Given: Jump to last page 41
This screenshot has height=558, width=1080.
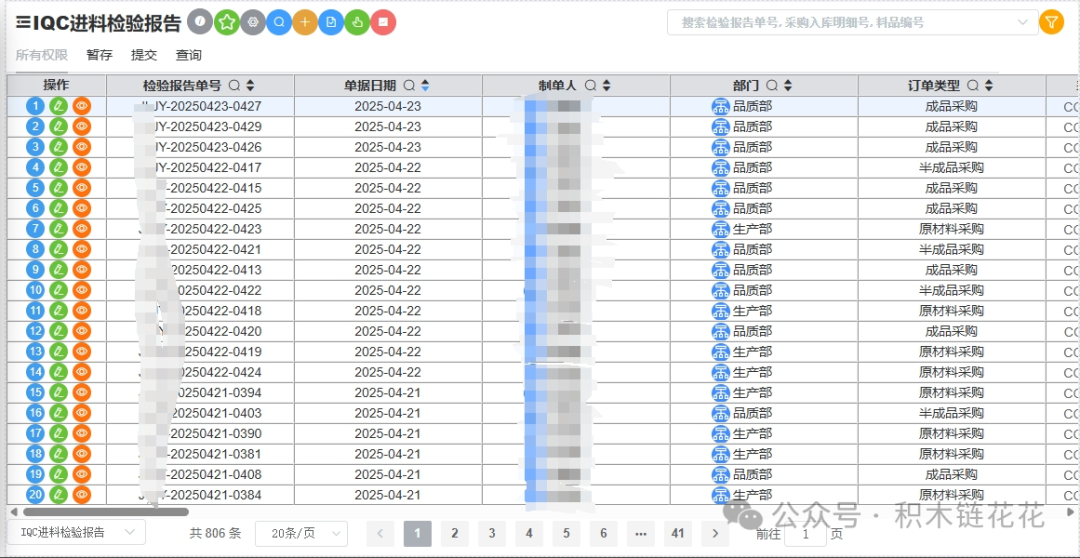Looking at the screenshot, I should pos(678,534).
